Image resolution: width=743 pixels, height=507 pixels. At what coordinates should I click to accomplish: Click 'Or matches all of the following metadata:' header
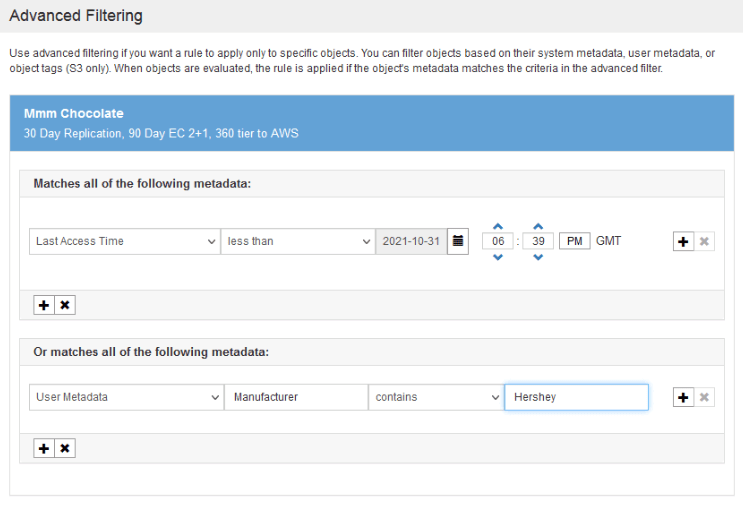coord(151,352)
